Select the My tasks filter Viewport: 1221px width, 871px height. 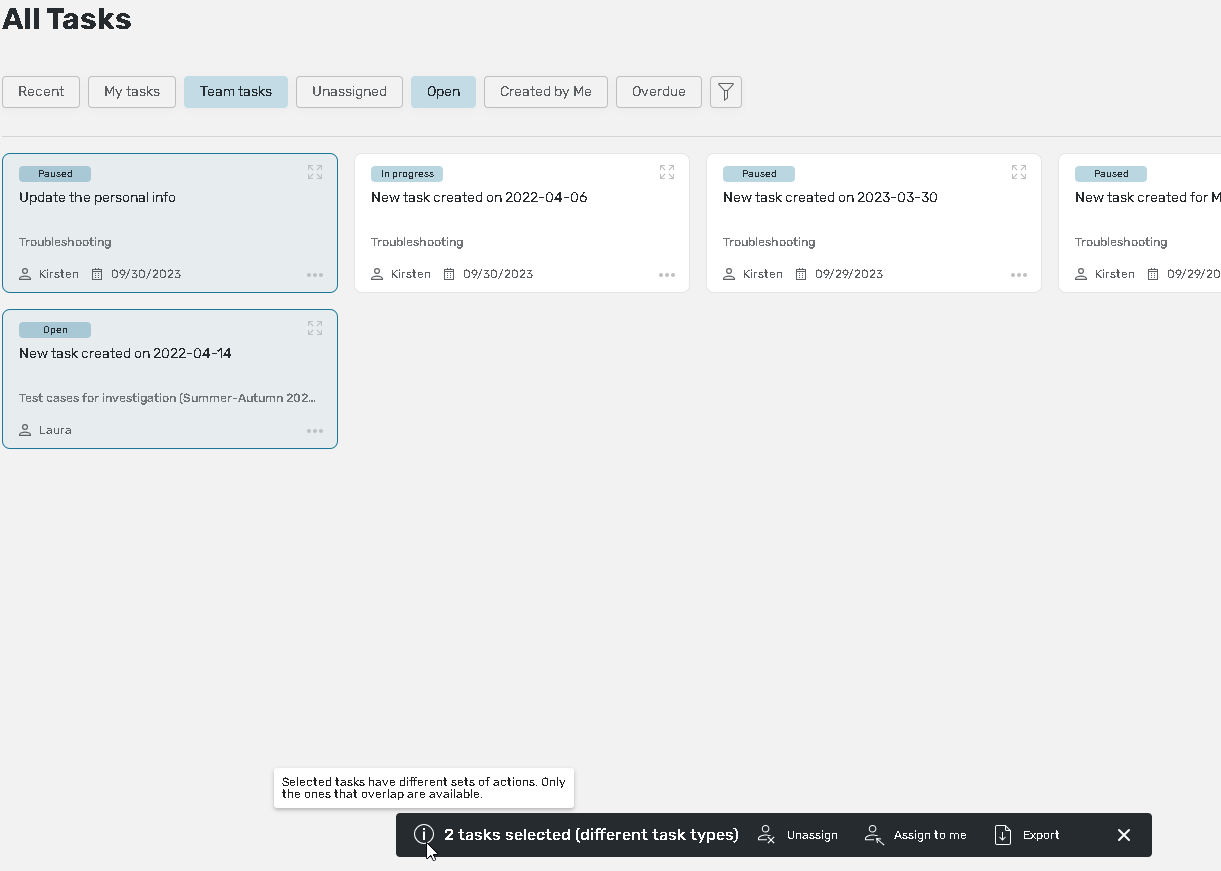(x=132, y=92)
